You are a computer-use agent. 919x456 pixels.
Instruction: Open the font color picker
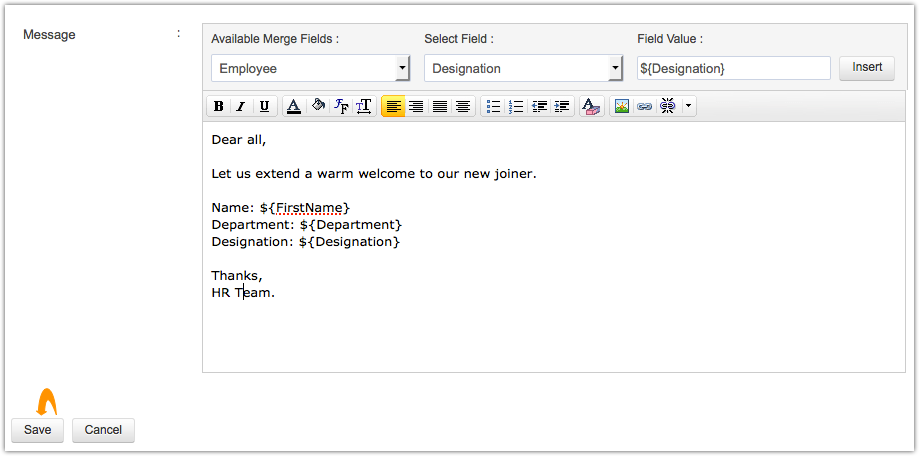[x=294, y=106]
